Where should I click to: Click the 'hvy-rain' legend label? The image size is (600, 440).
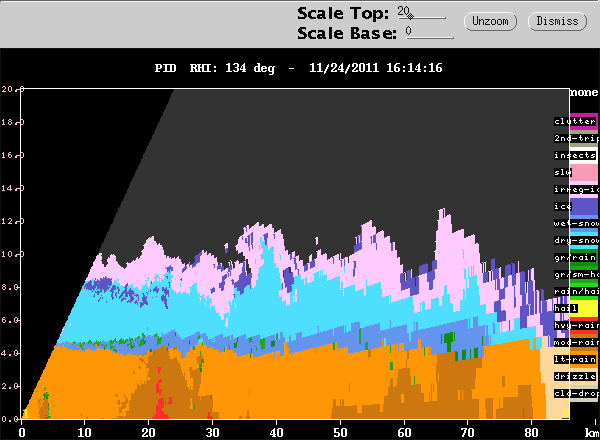(576, 325)
